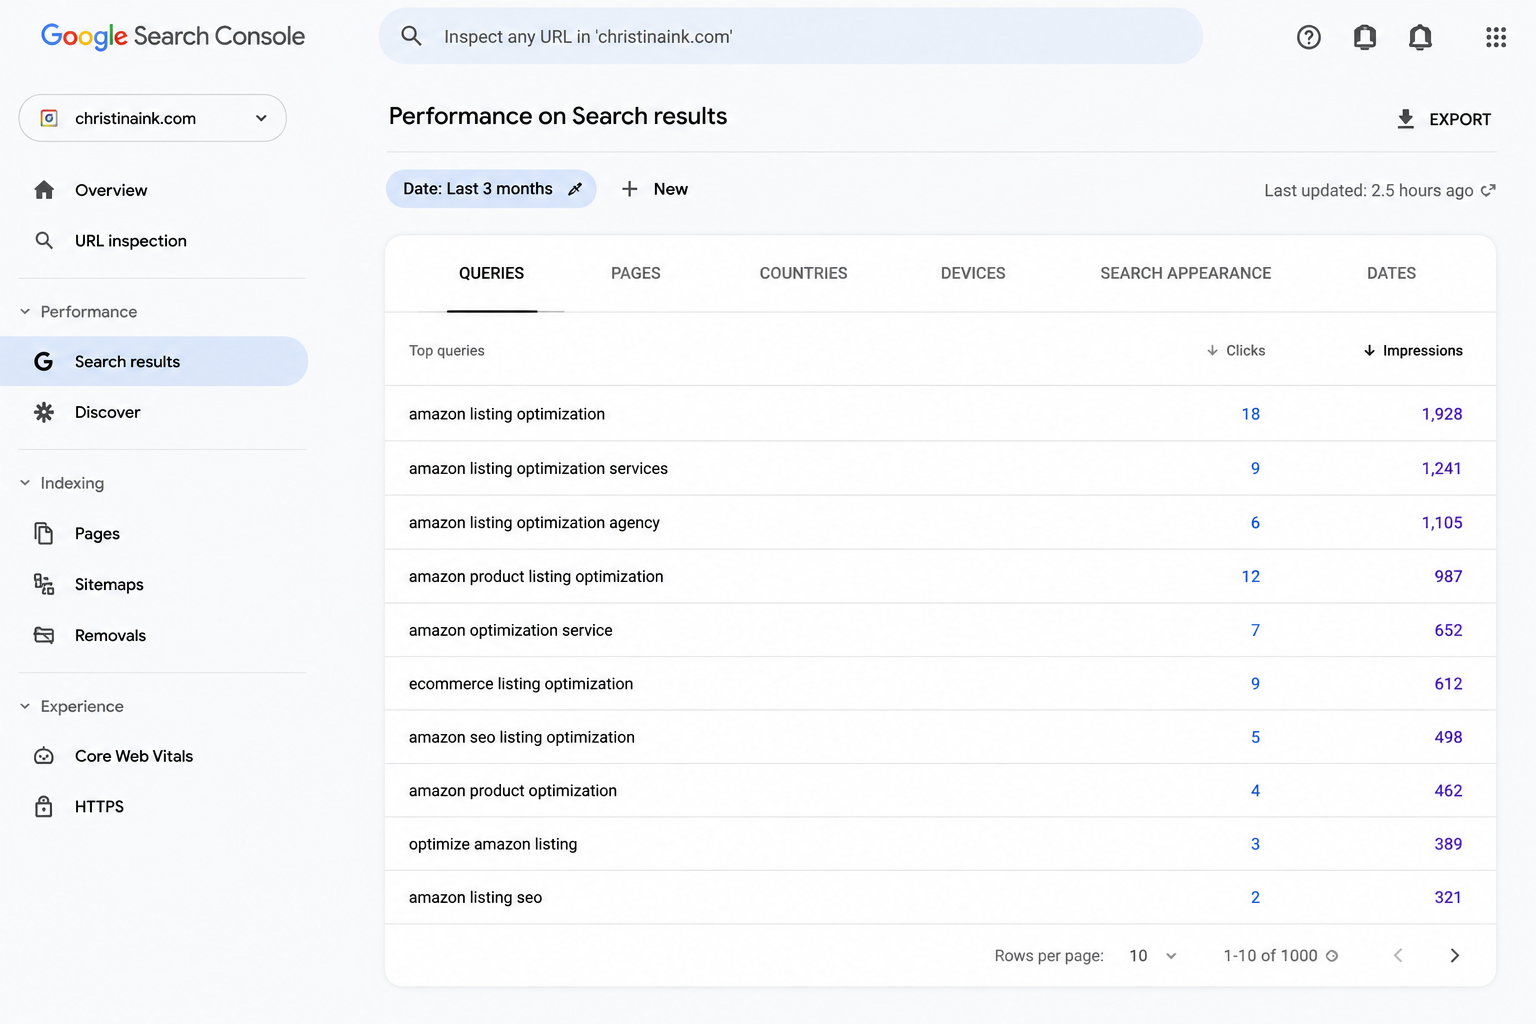Image resolution: width=1536 pixels, height=1024 pixels.
Task: Select query 'amazon listing seo'
Action: (x=475, y=897)
